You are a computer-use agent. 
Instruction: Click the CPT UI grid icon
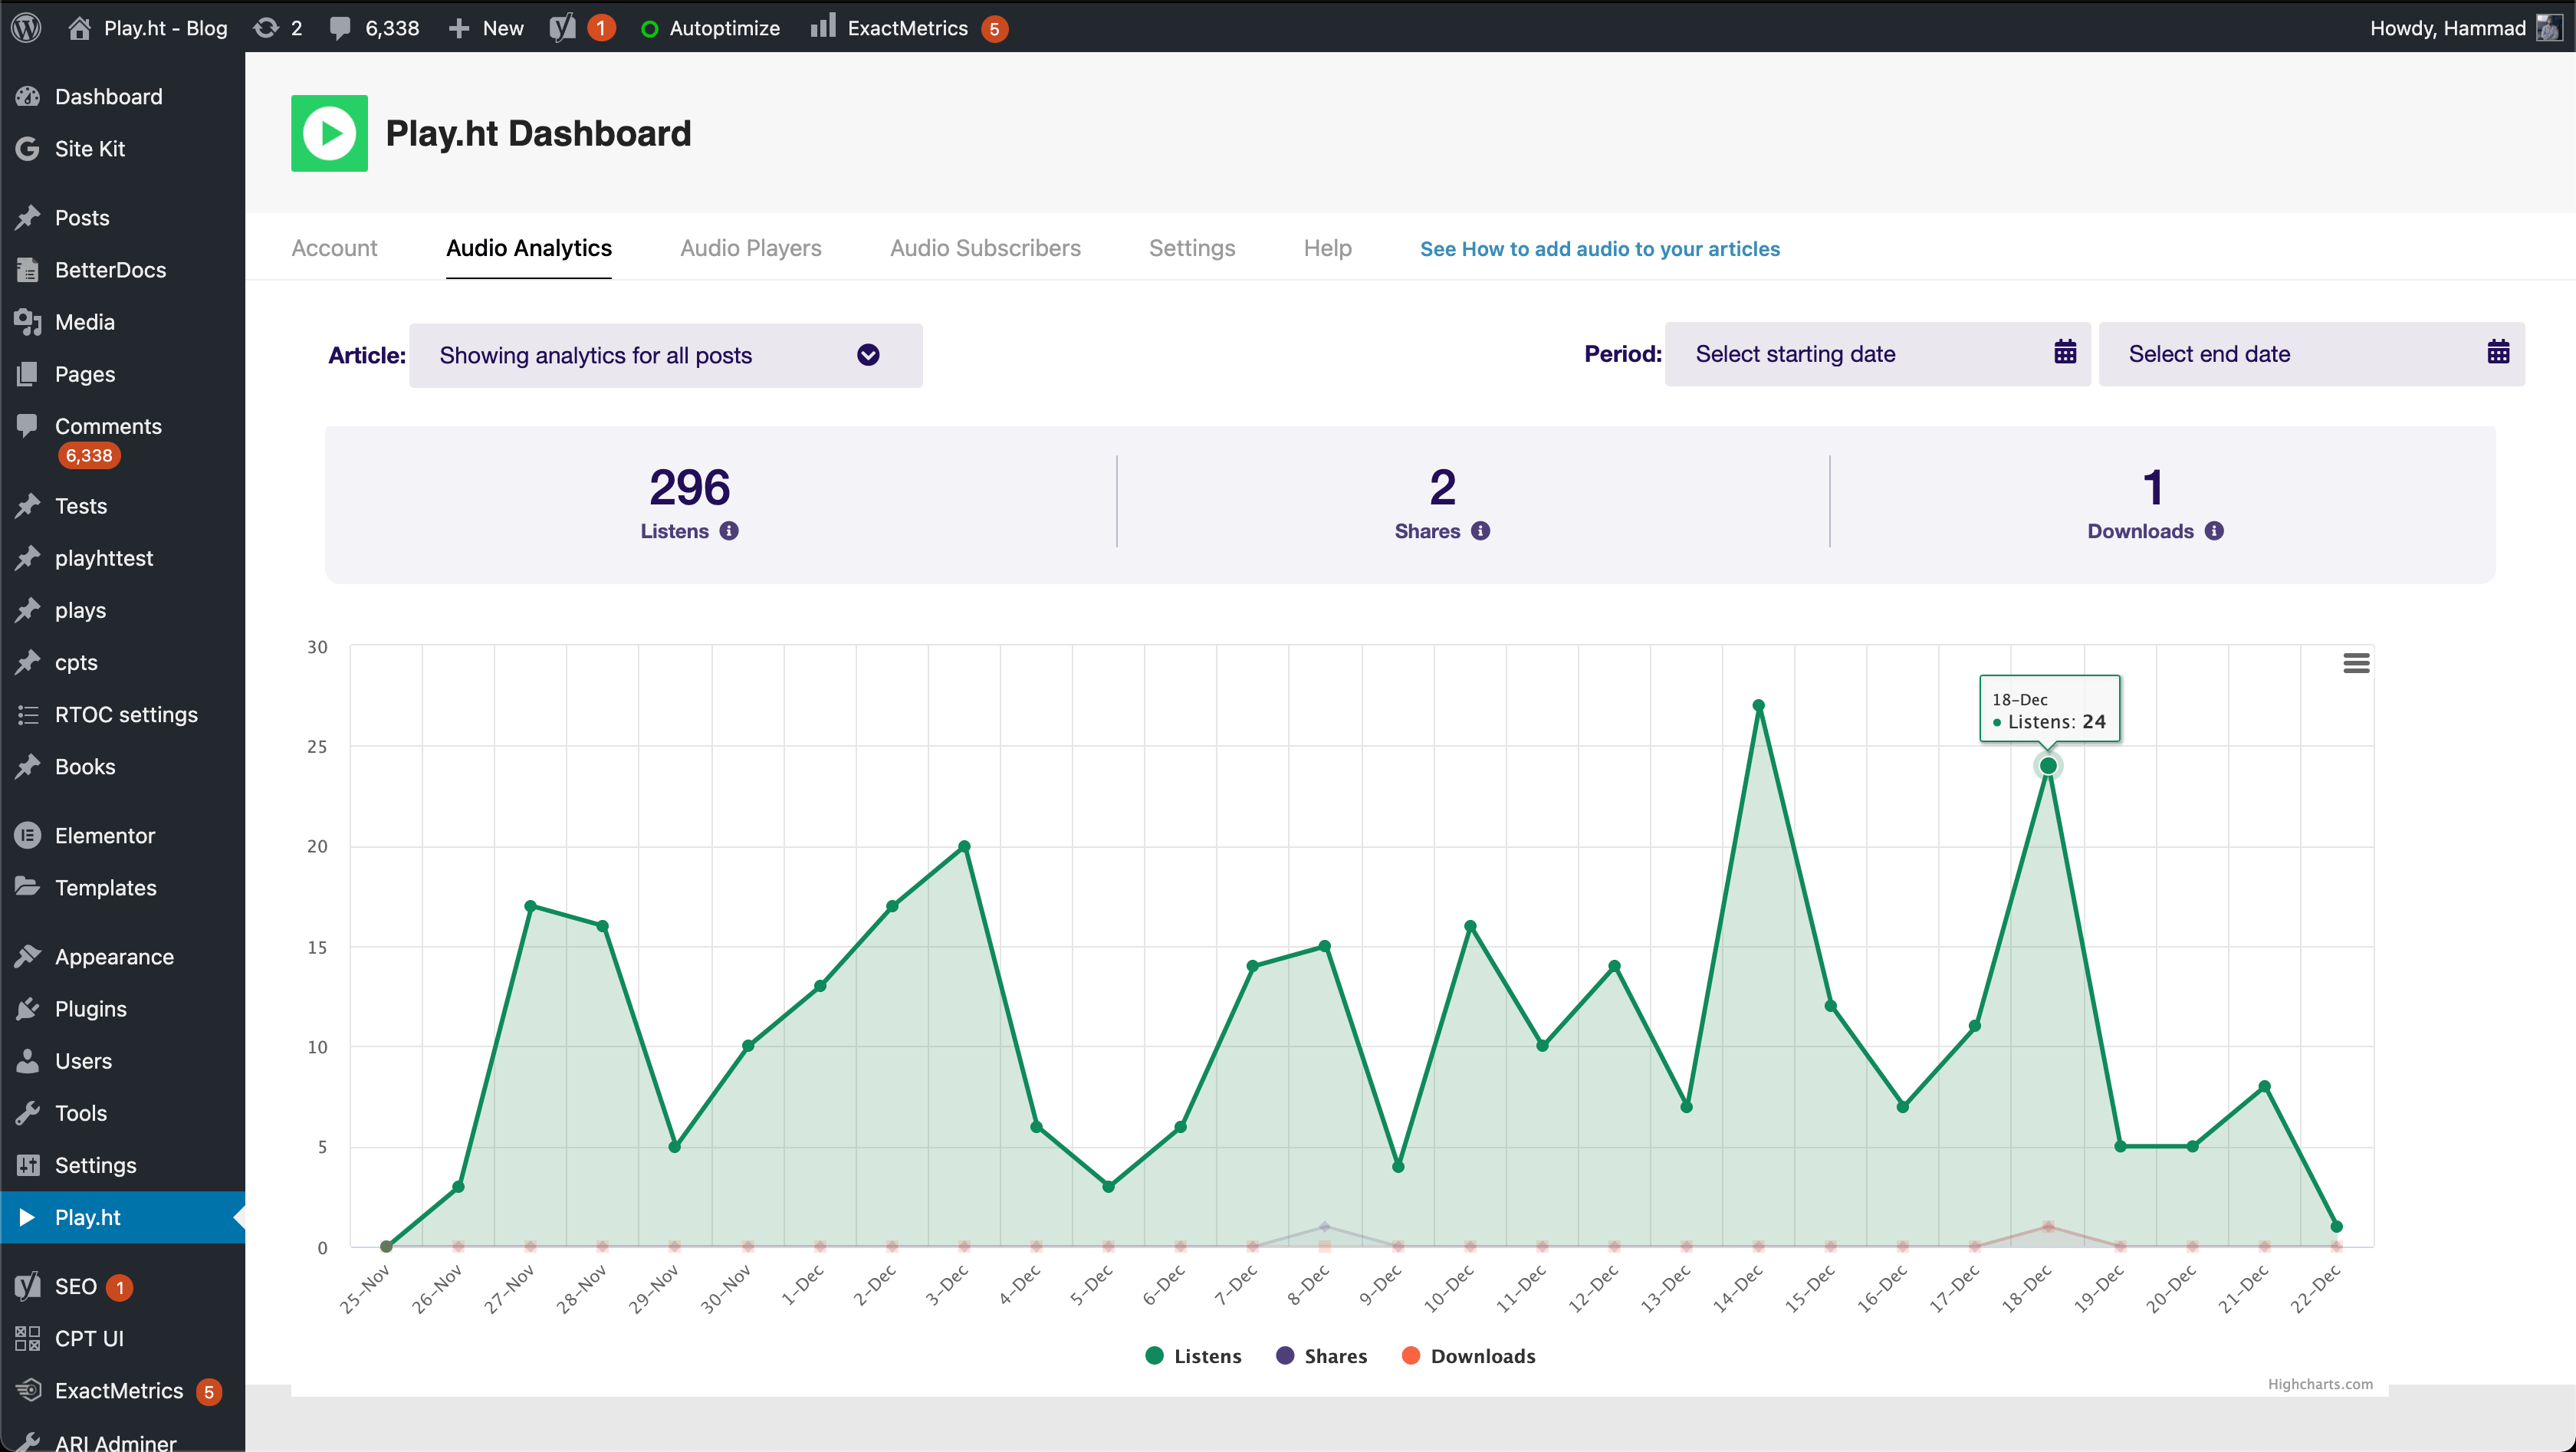point(28,1338)
